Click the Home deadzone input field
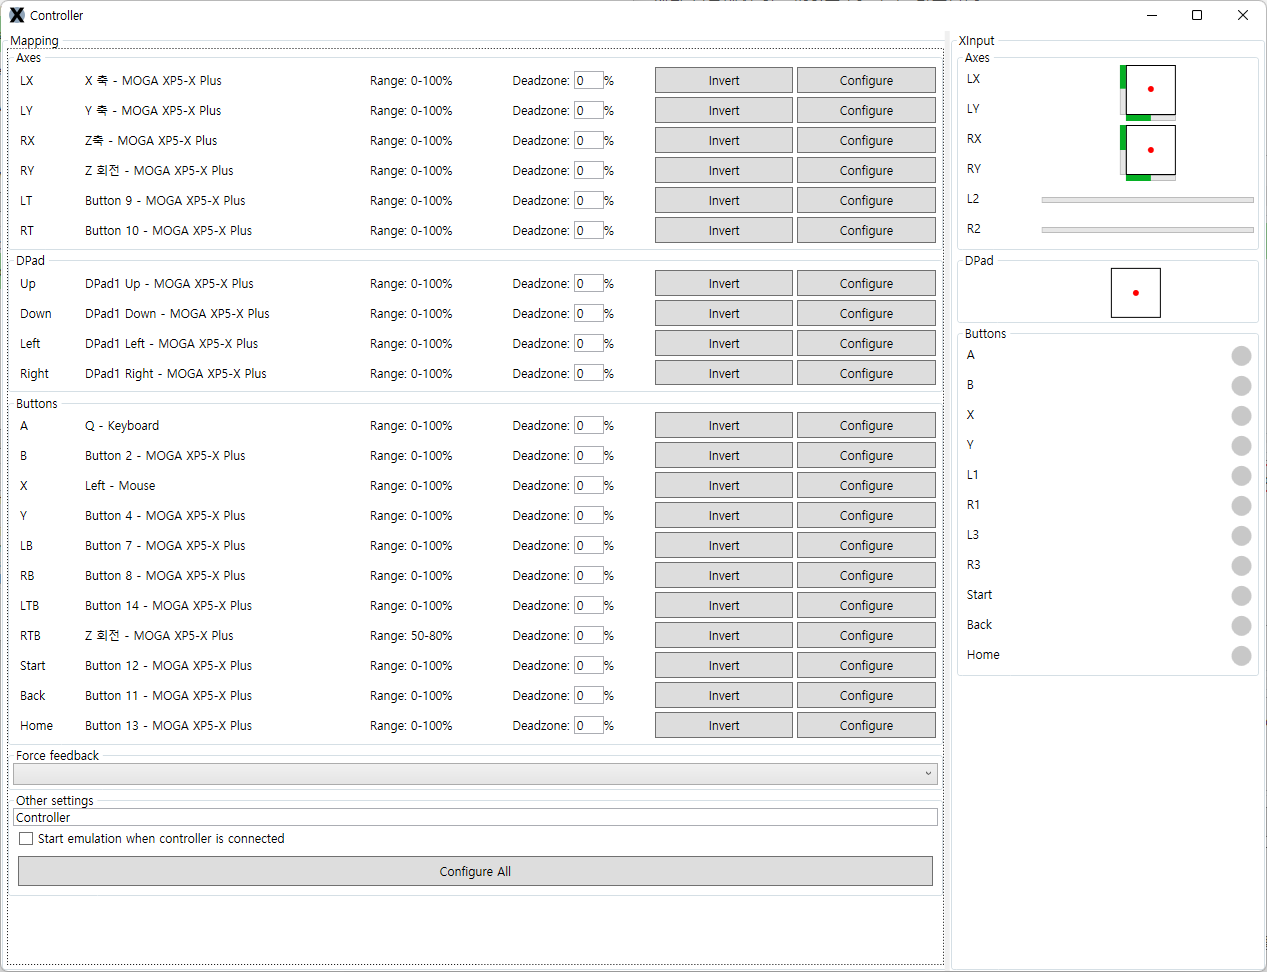 588,725
